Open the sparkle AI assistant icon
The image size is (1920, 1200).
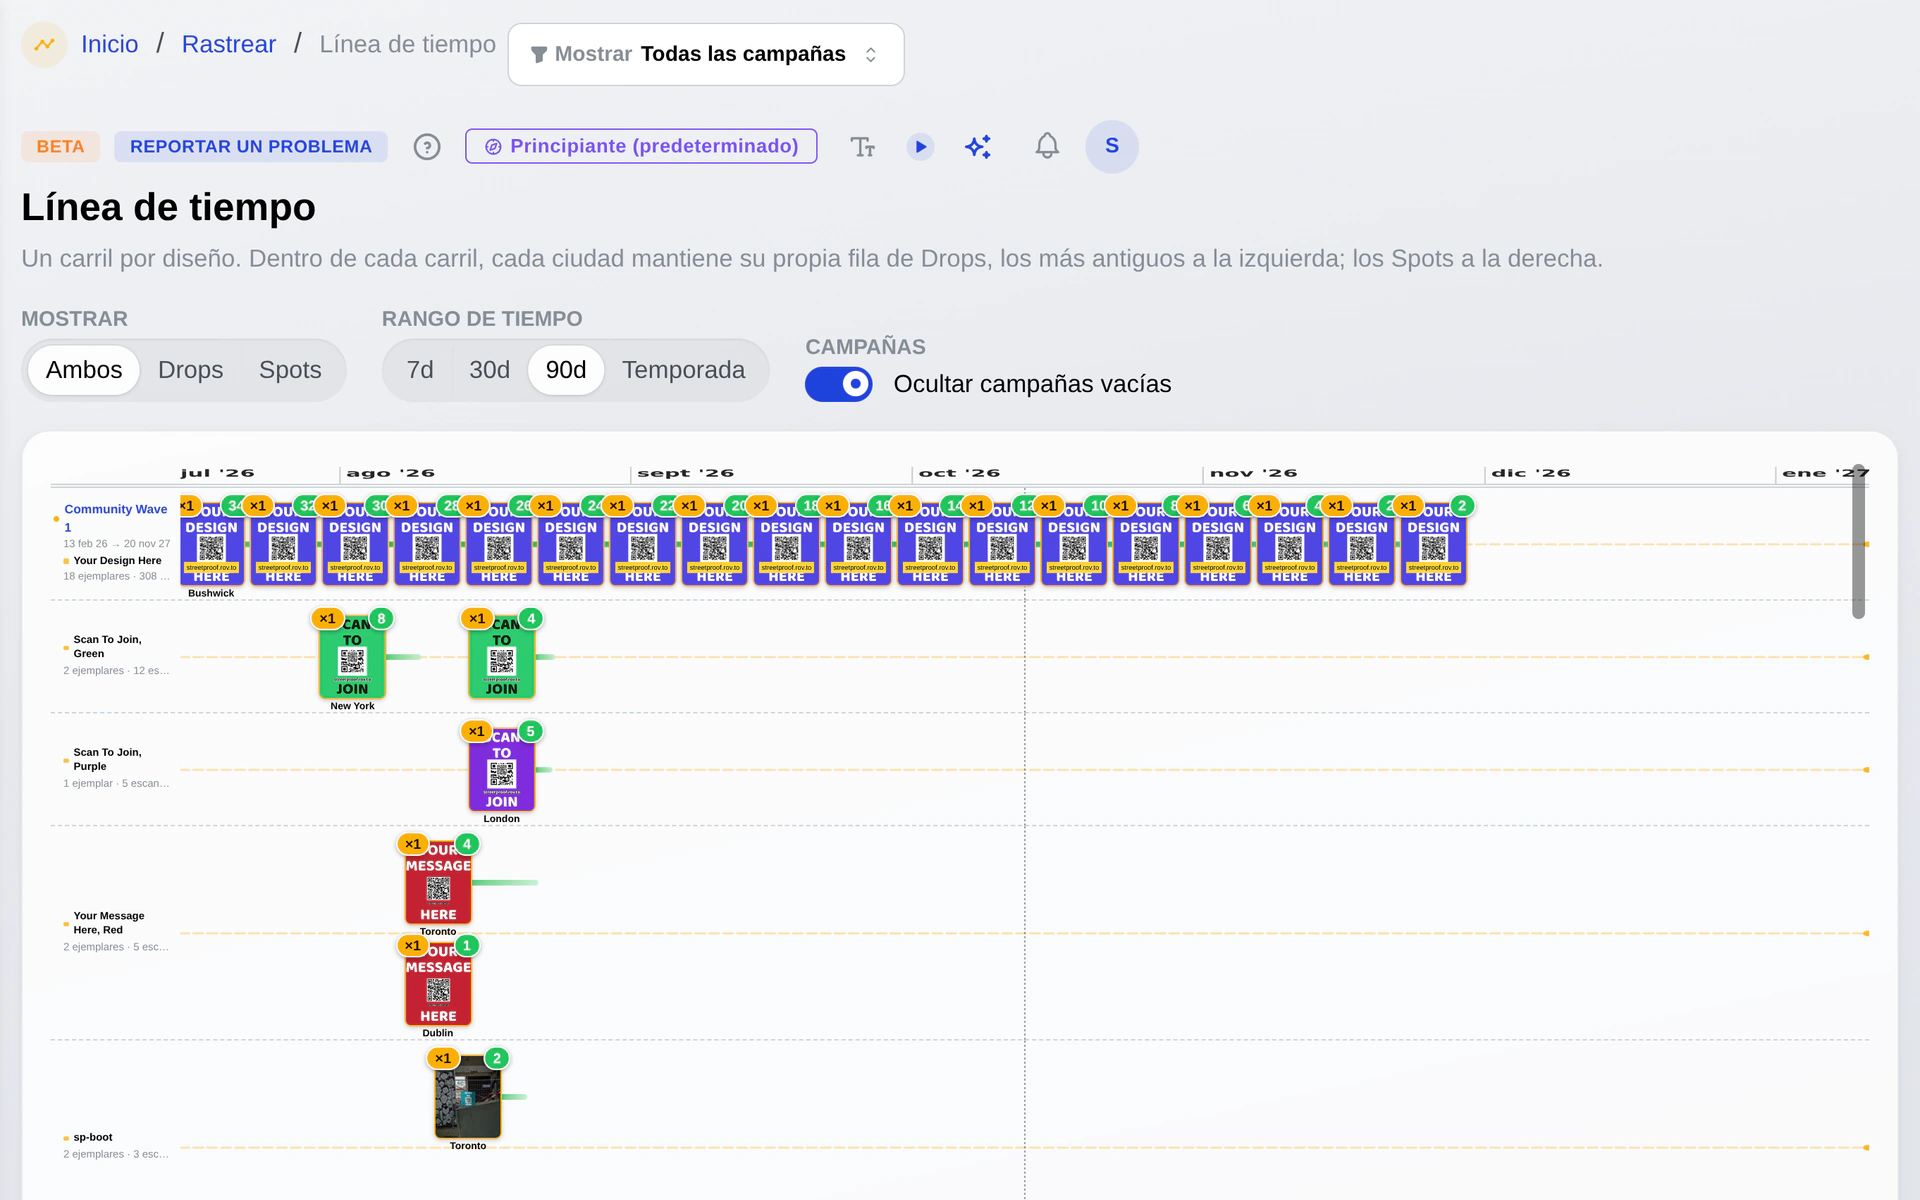(978, 147)
